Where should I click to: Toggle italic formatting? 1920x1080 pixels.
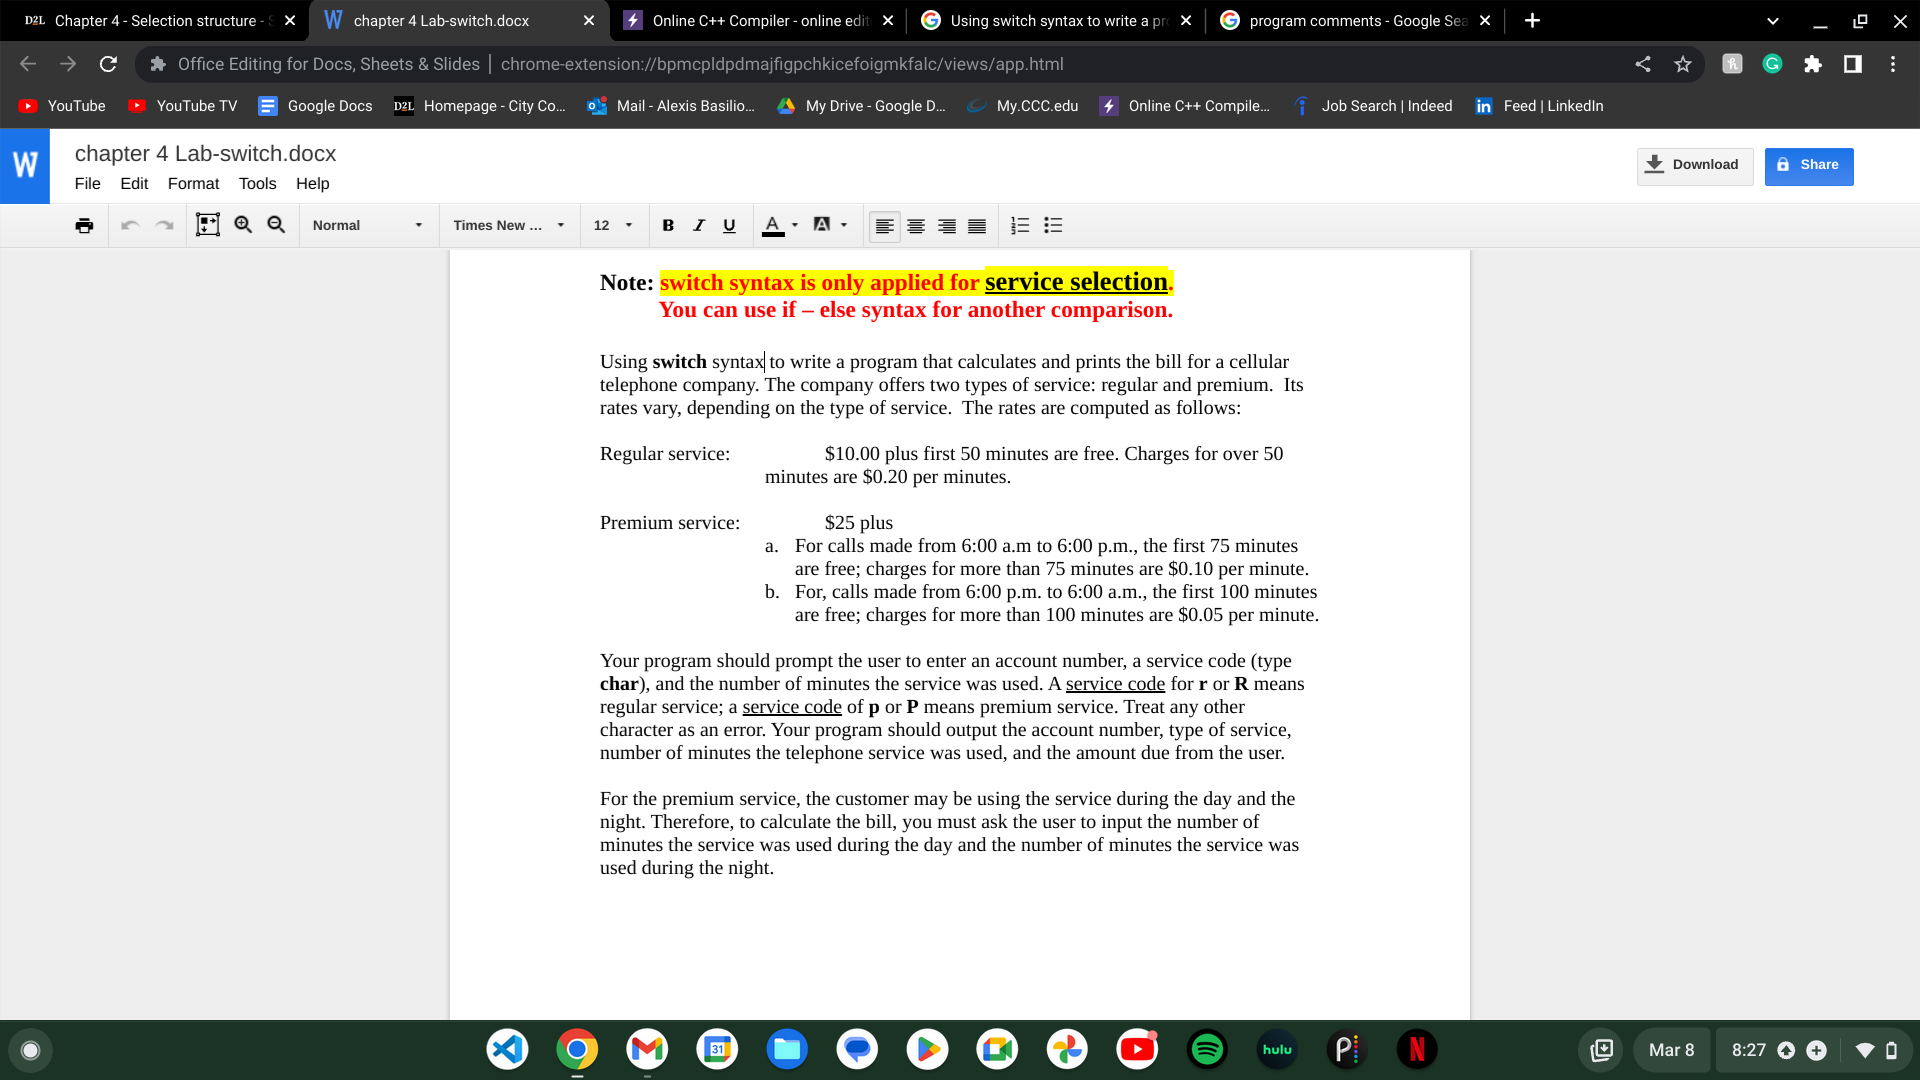698,225
